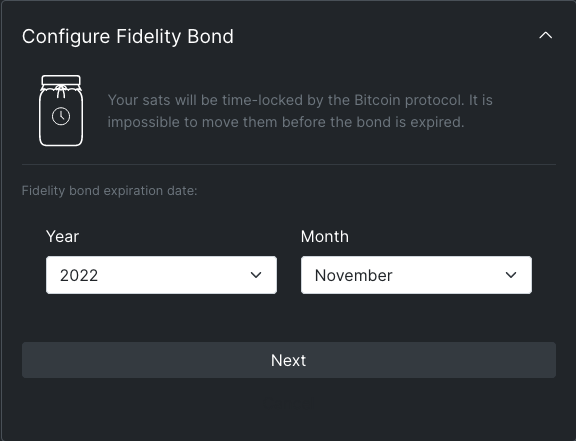
Task: Click the Configure Fidelity Bond heading
Action: point(127,36)
